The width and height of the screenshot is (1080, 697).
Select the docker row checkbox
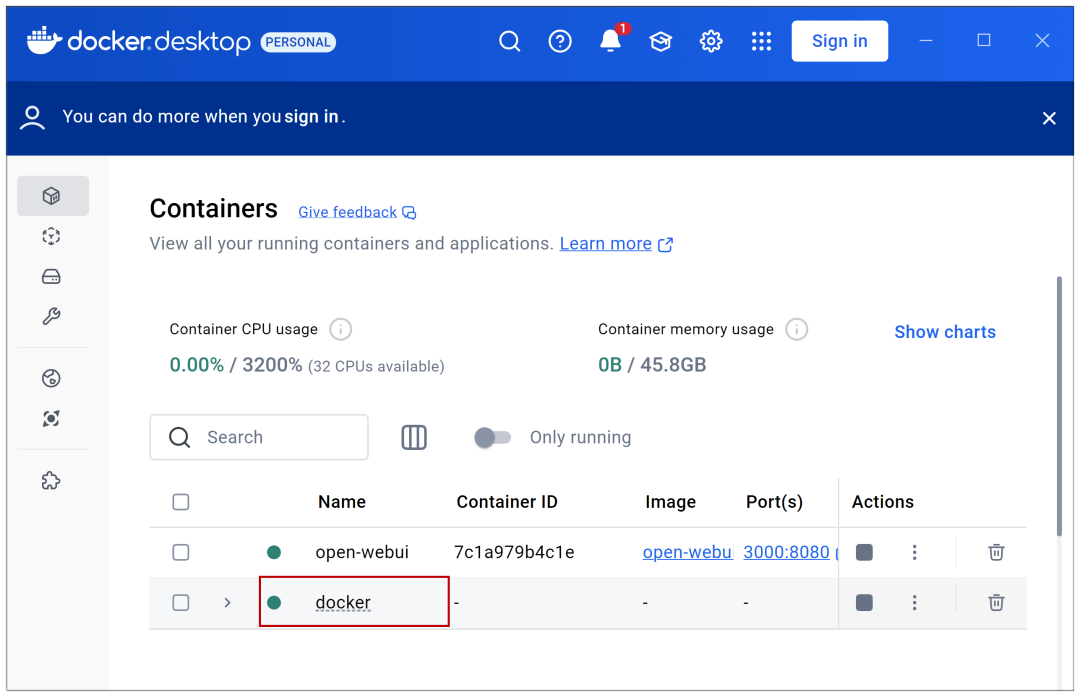point(180,603)
